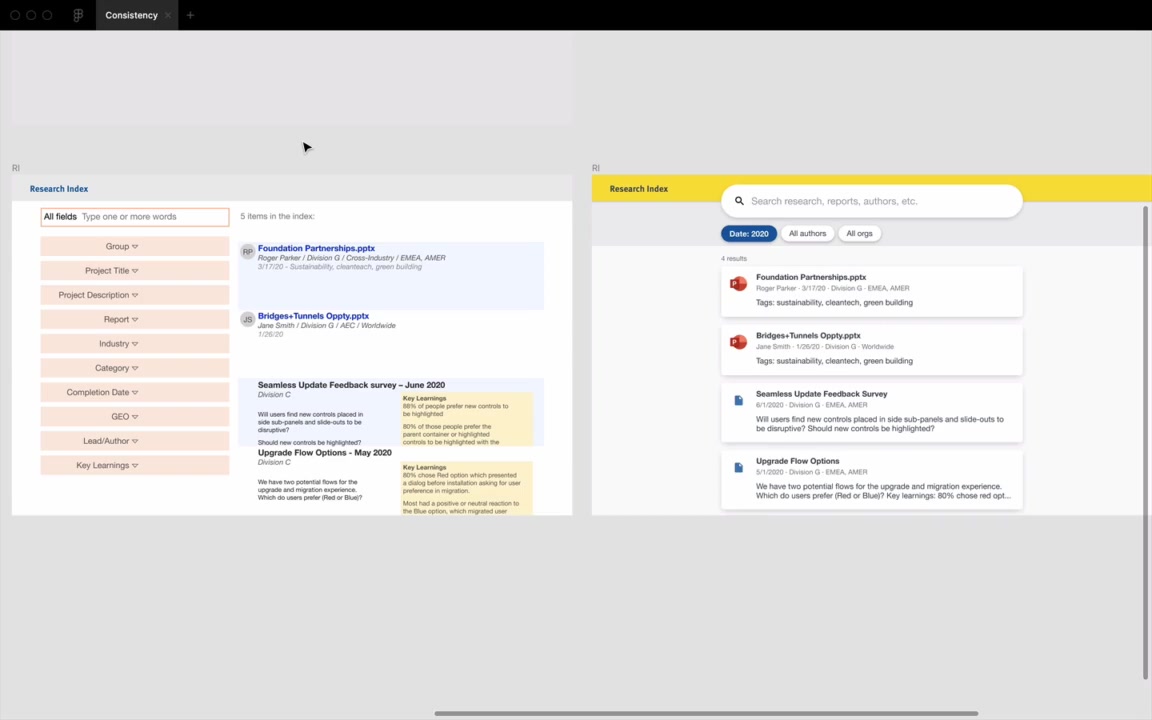
Task: Add a new tab with plus
Action: click(190, 15)
